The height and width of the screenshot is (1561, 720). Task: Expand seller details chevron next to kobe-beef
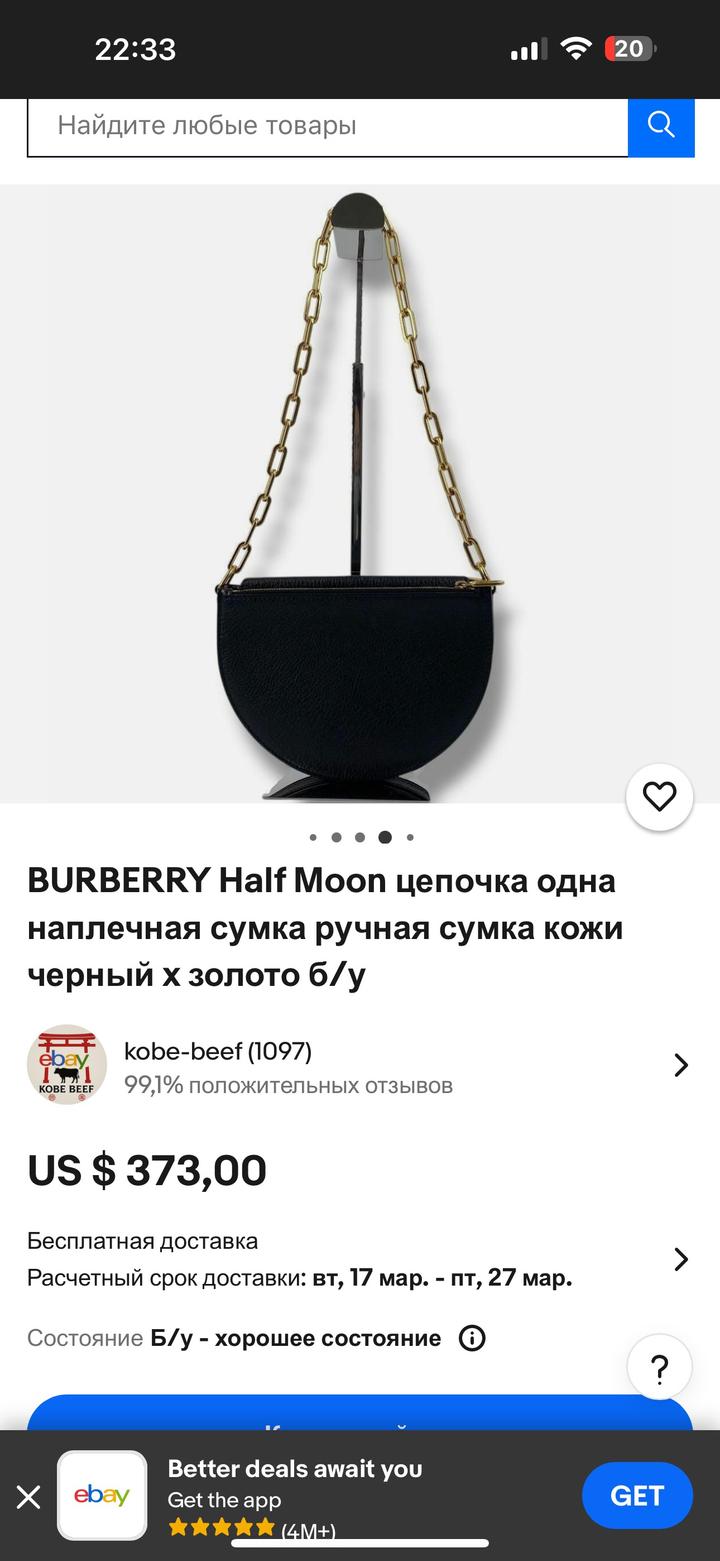point(681,1065)
